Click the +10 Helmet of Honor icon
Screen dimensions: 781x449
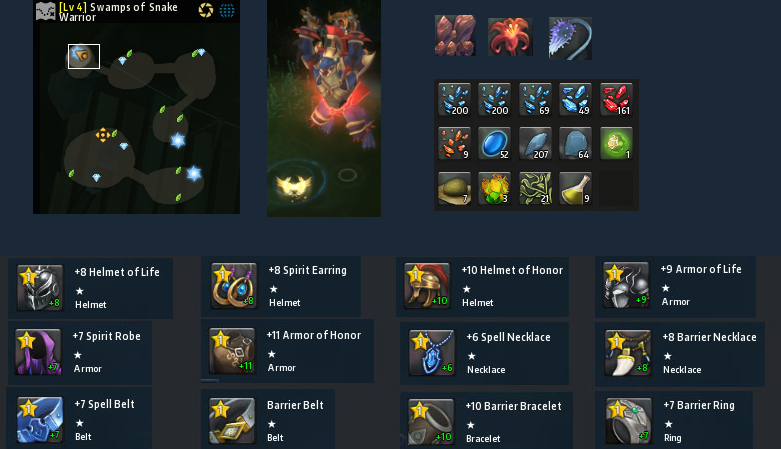[x=427, y=286]
